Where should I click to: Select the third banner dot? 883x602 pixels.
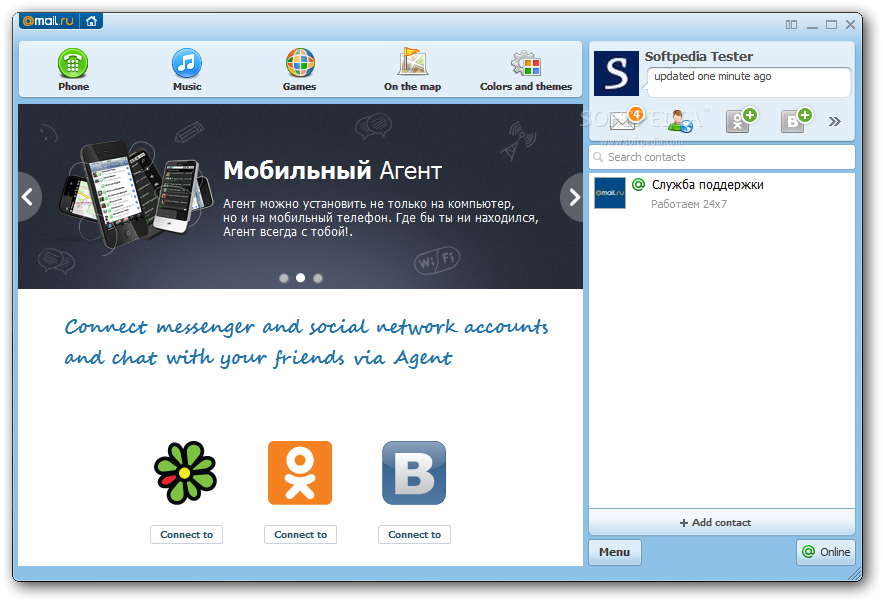(318, 278)
